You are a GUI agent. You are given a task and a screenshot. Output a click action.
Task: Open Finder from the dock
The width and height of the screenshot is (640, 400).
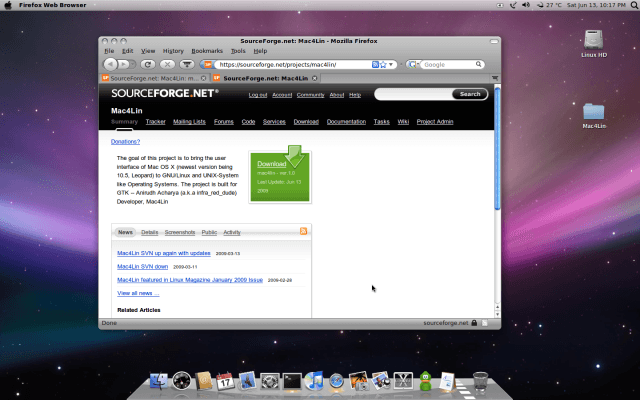159,381
